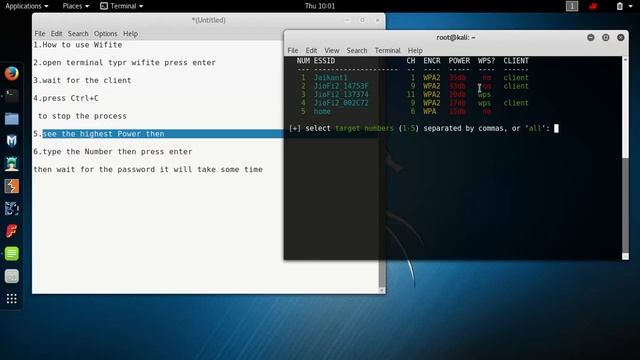Open Terminal menu in the terminal window
The height and width of the screenshot is (360, 640).
coord(387,51)
